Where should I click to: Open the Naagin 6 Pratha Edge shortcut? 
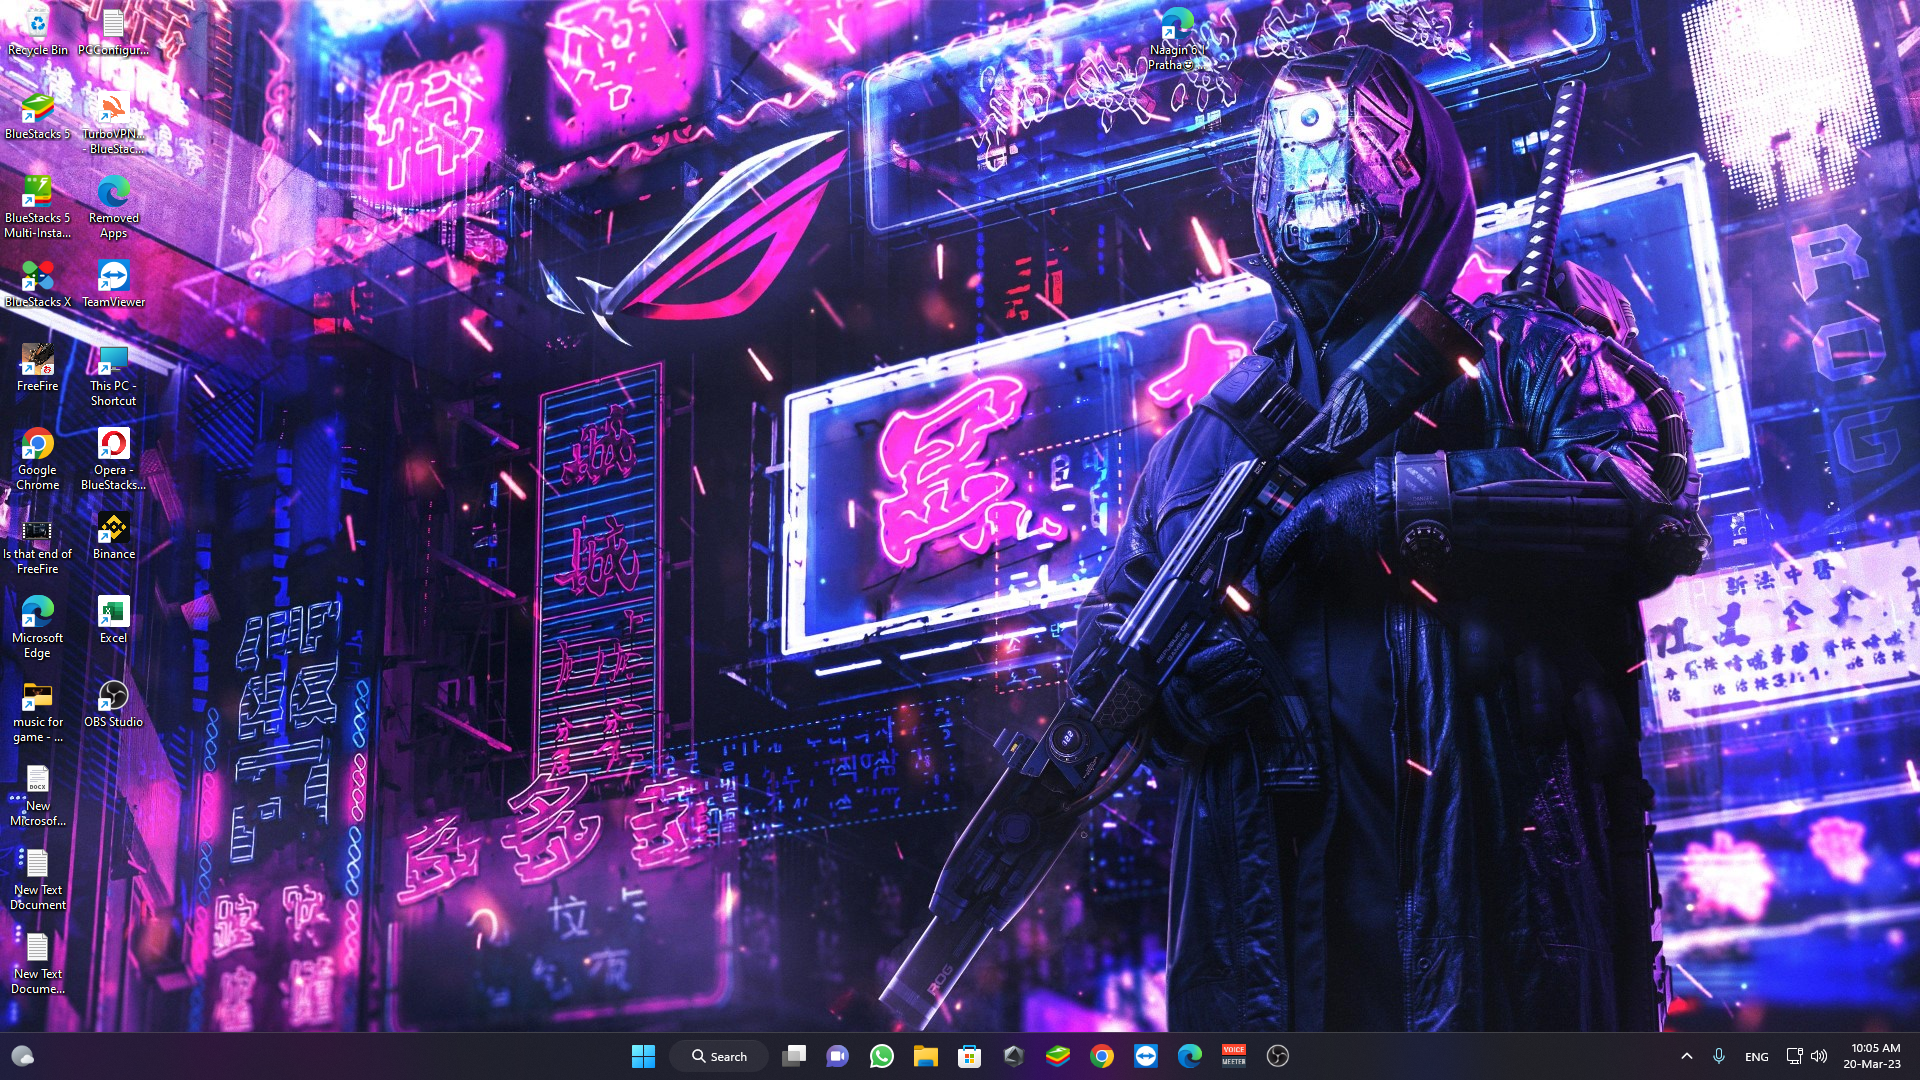click(1177, 38)
